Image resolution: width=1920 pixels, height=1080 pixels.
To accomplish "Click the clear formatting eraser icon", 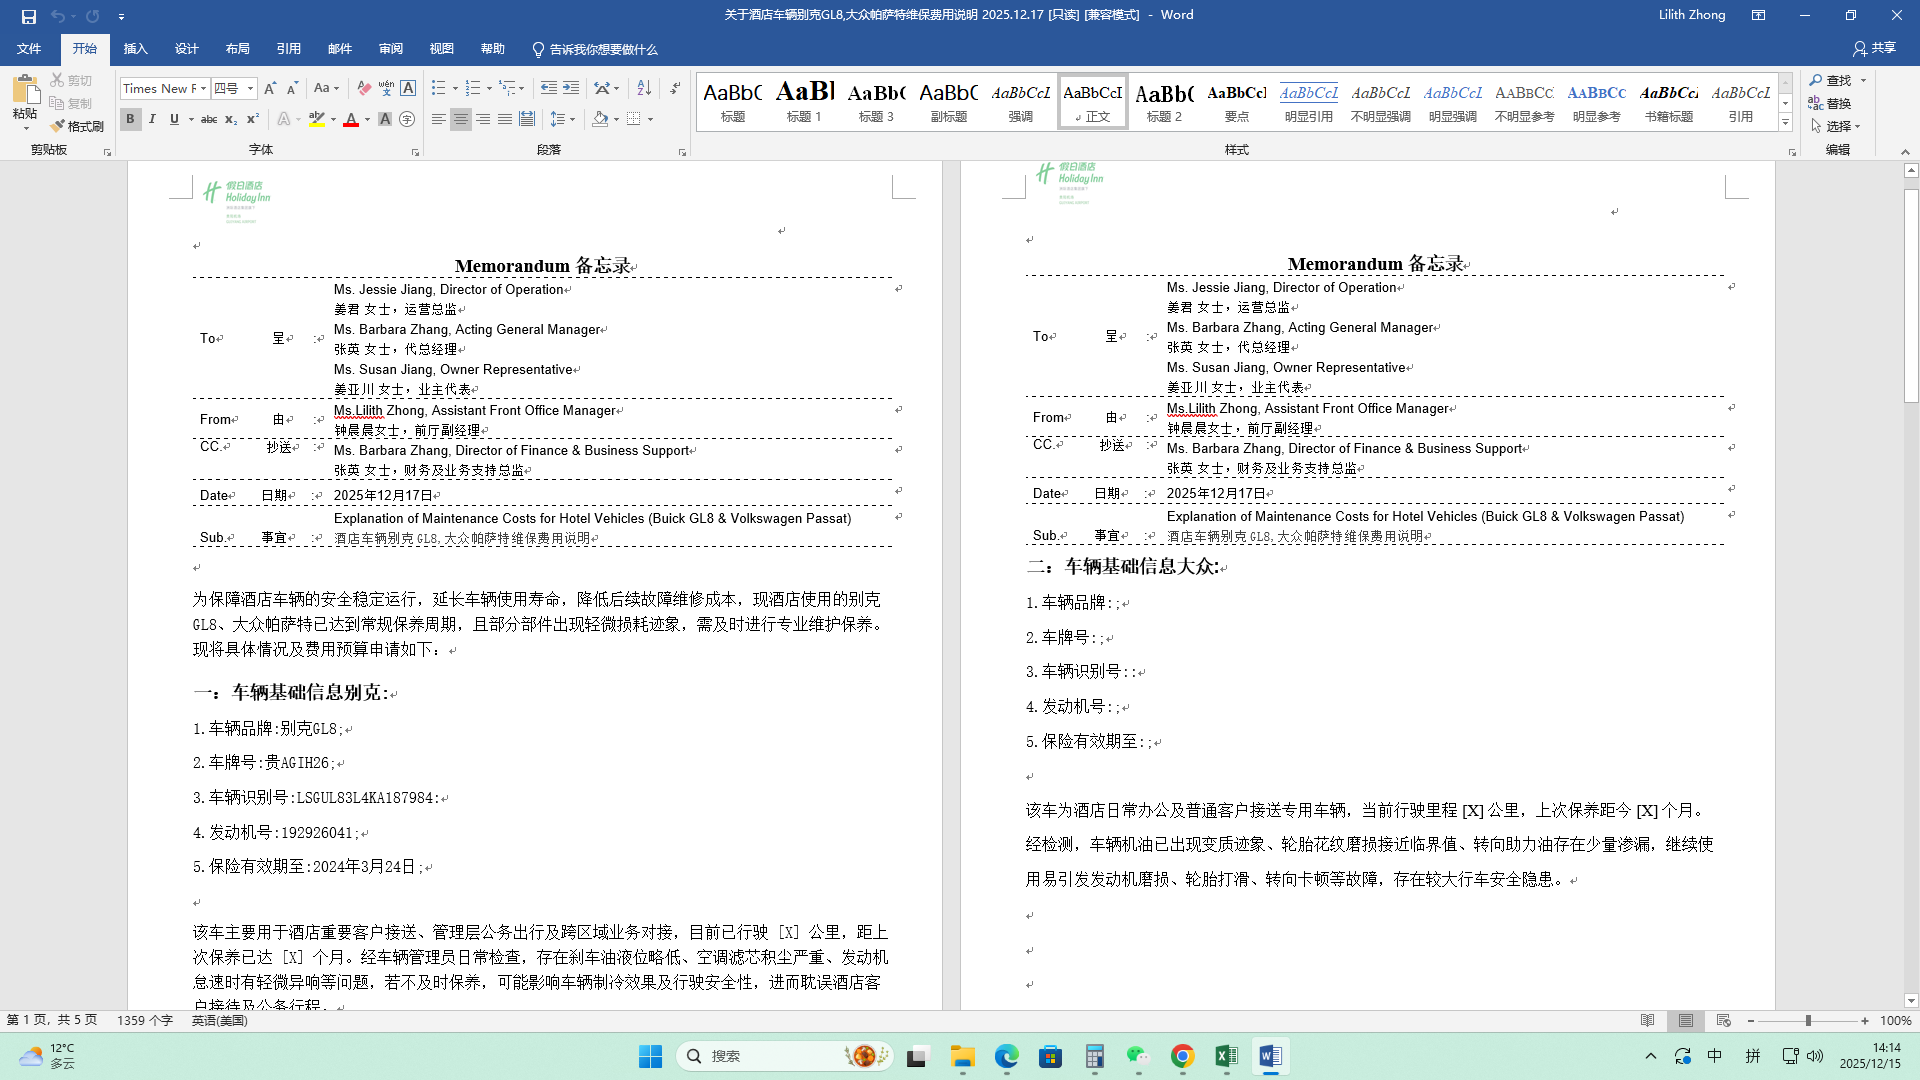I will [364, 88].
